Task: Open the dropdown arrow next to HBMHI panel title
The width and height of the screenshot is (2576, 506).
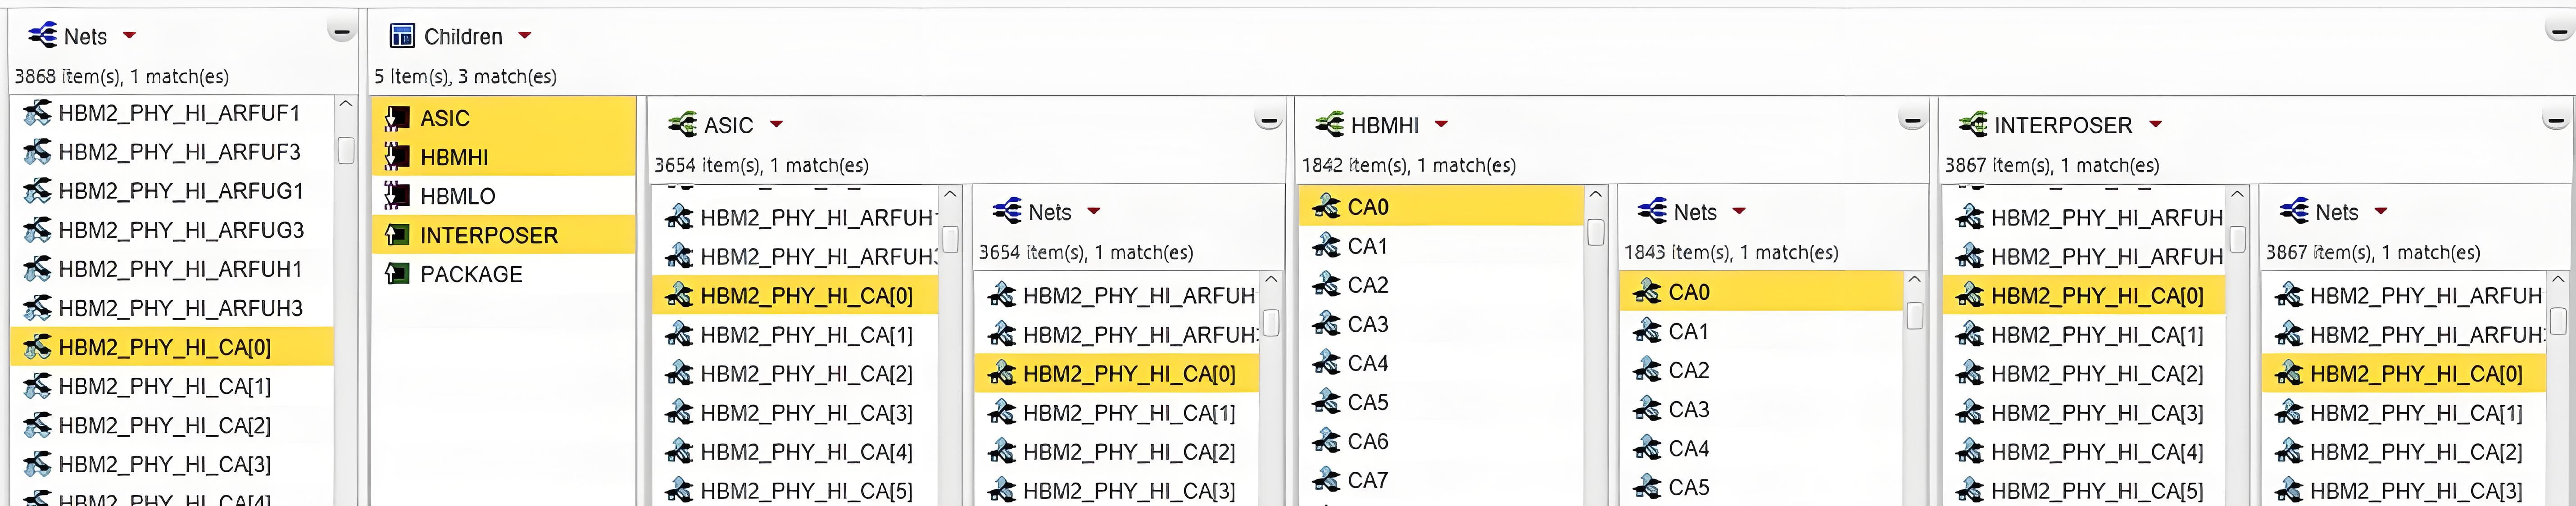Action: point(1441,125)
